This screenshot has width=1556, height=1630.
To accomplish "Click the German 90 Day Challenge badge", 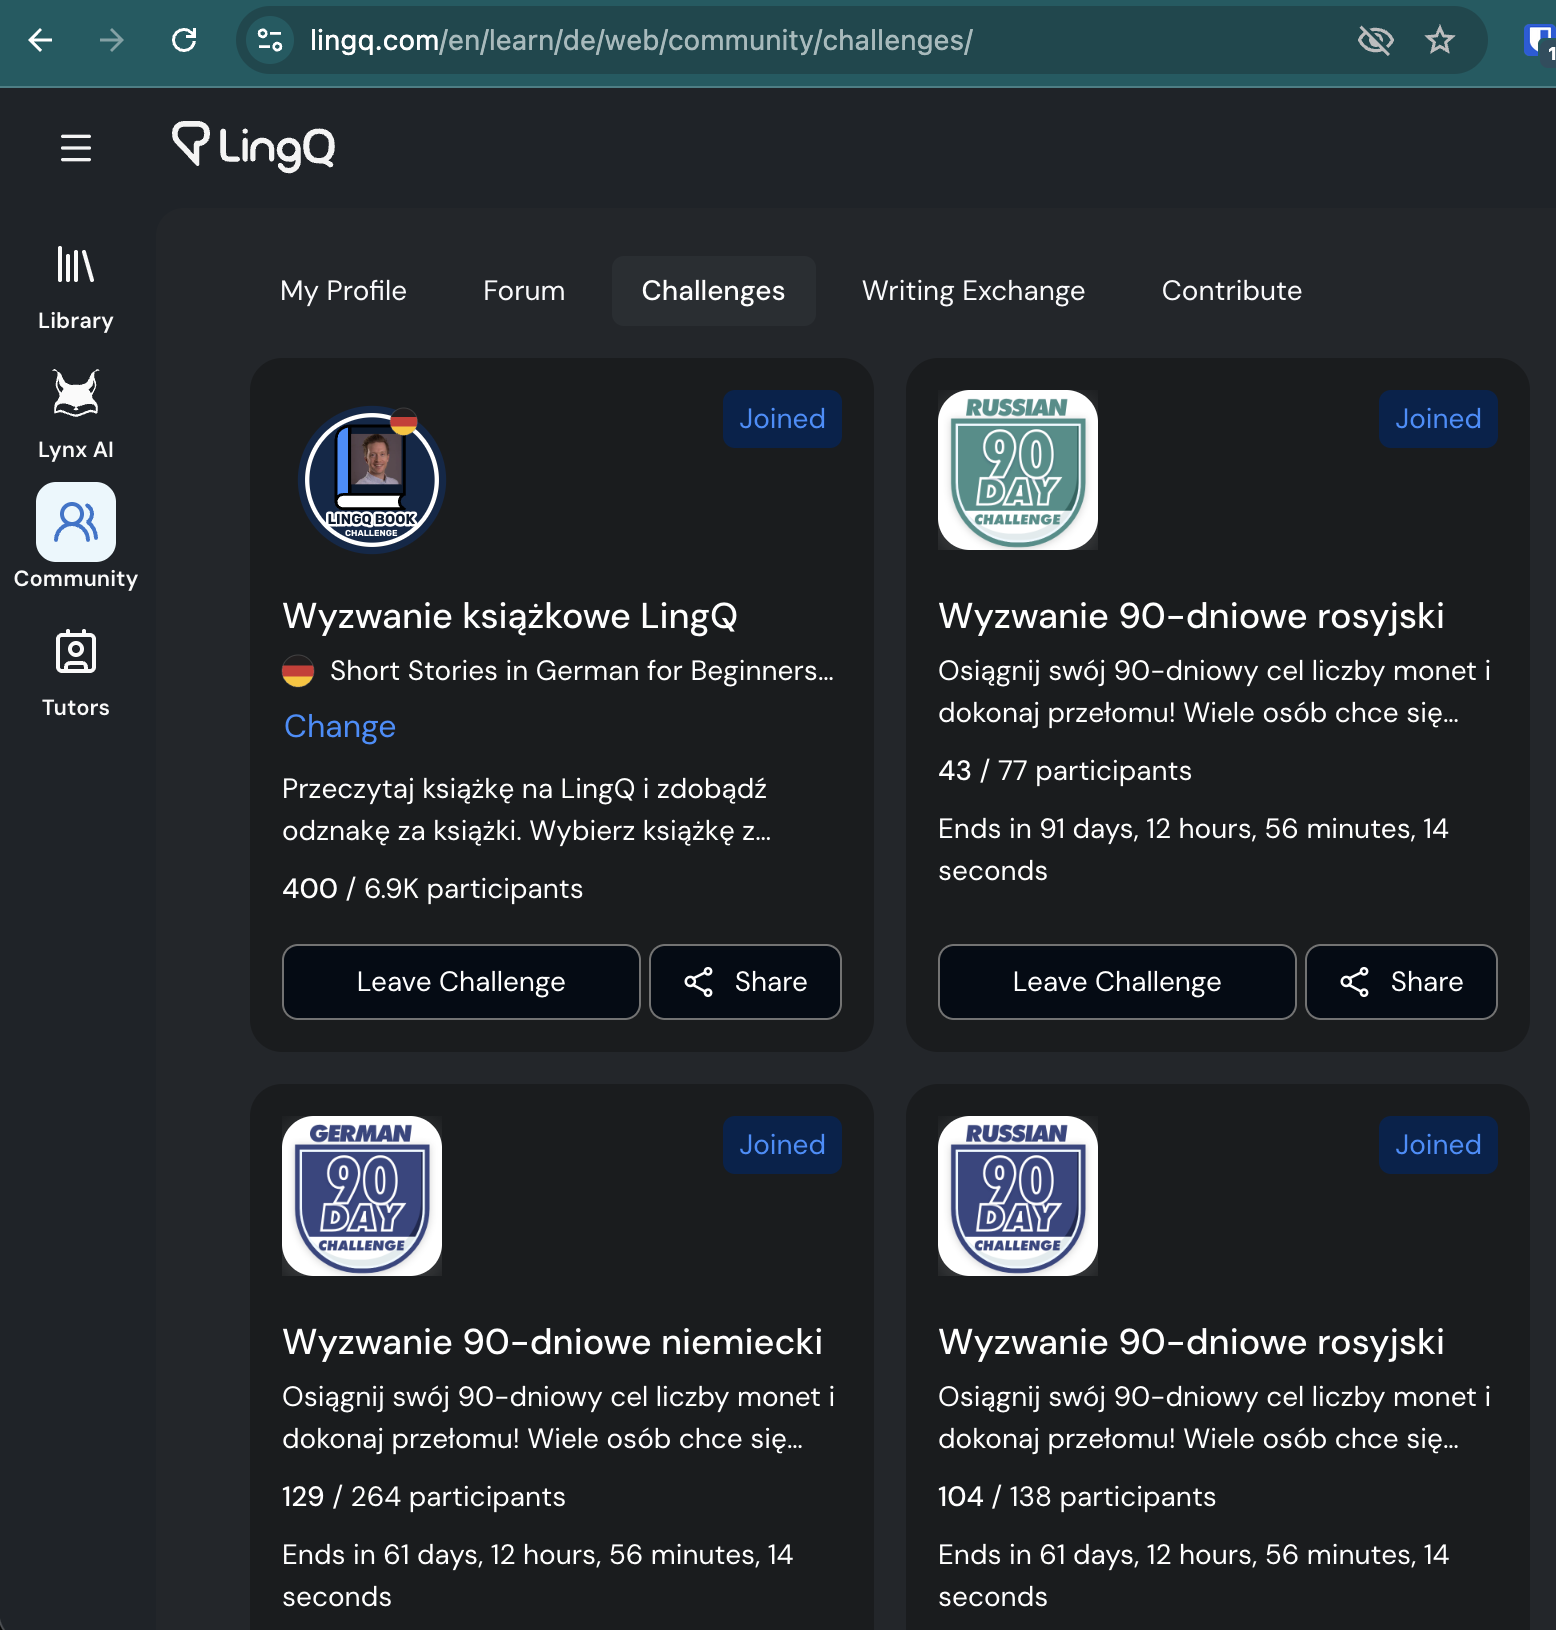I will [362, 1196].
